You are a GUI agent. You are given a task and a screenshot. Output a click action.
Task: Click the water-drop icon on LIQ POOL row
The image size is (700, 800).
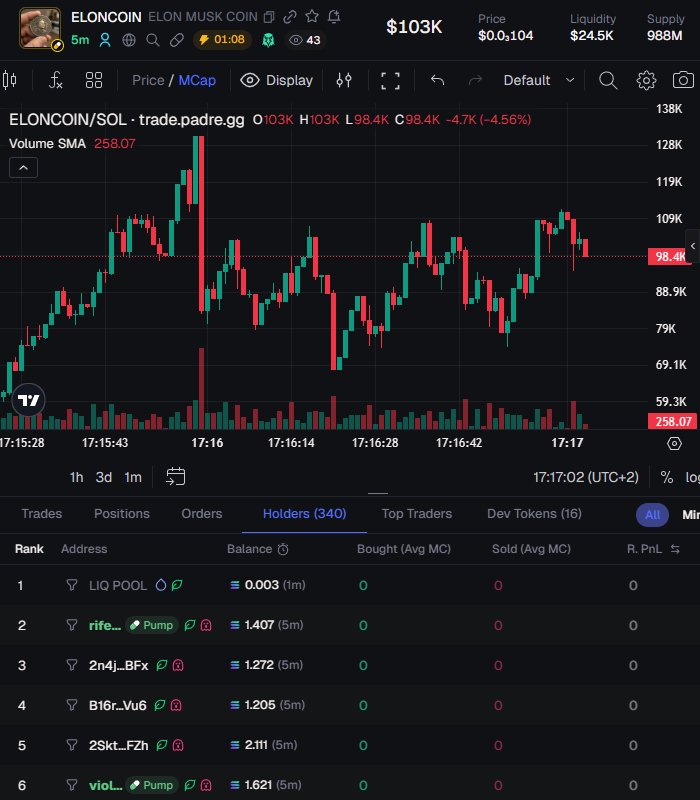pos(161,585)
